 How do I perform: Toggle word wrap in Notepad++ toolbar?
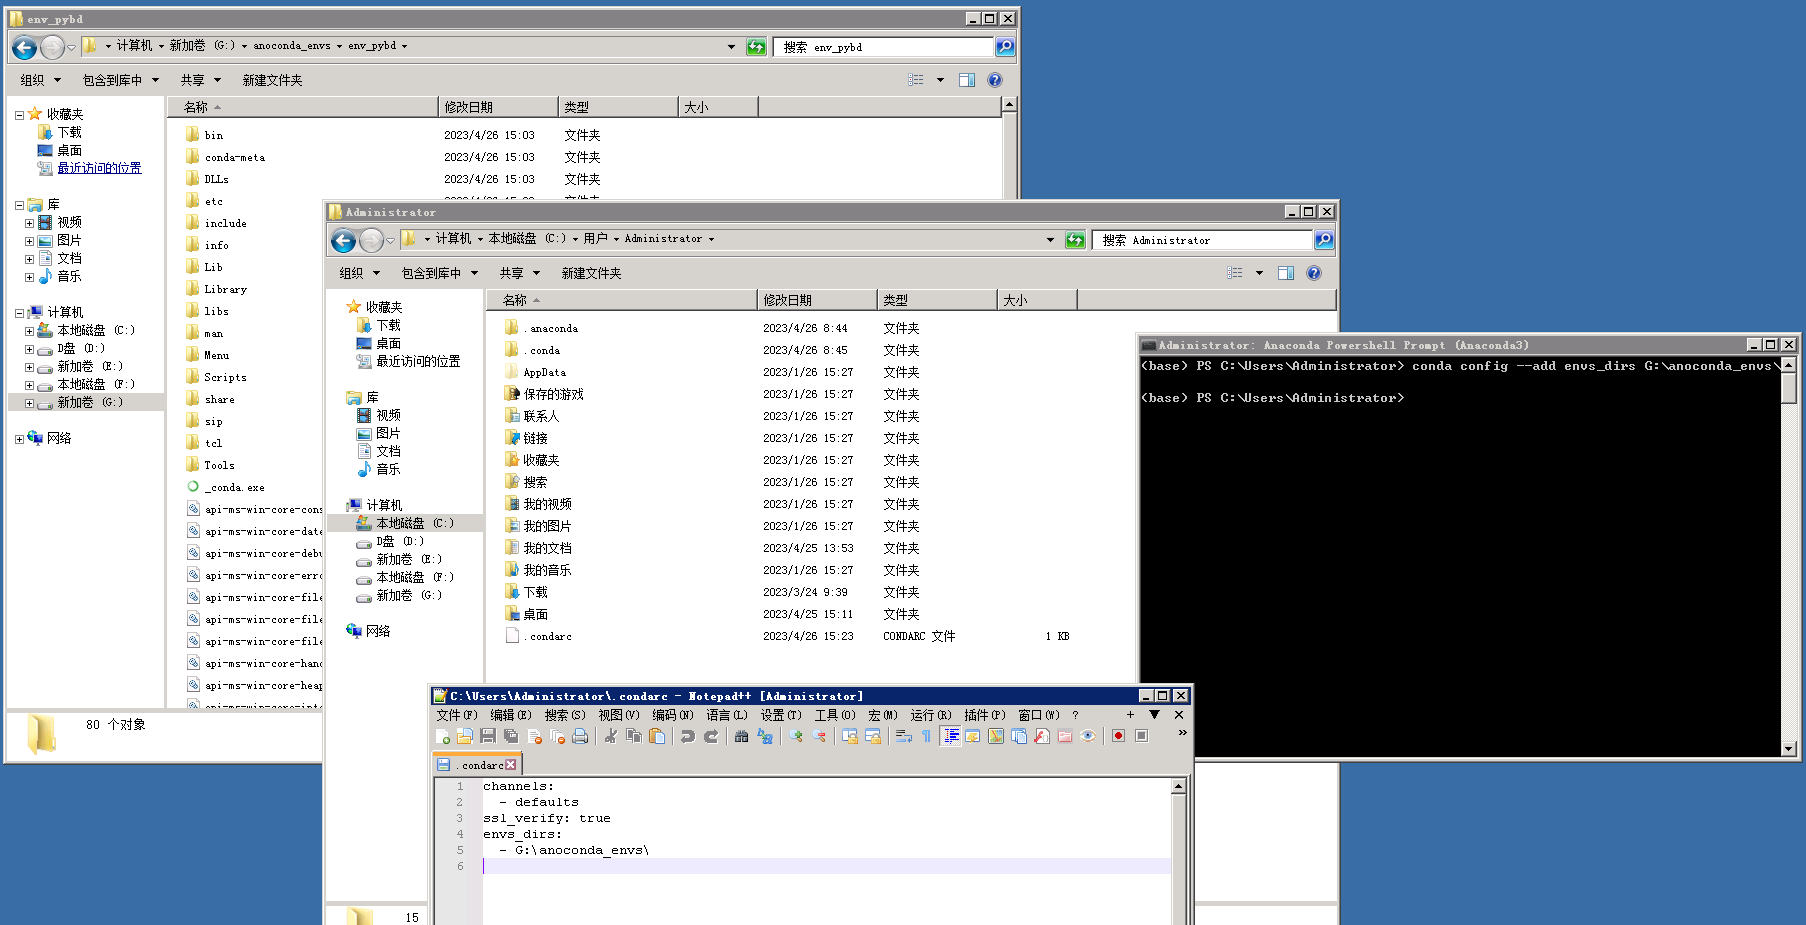pos(903,736)
